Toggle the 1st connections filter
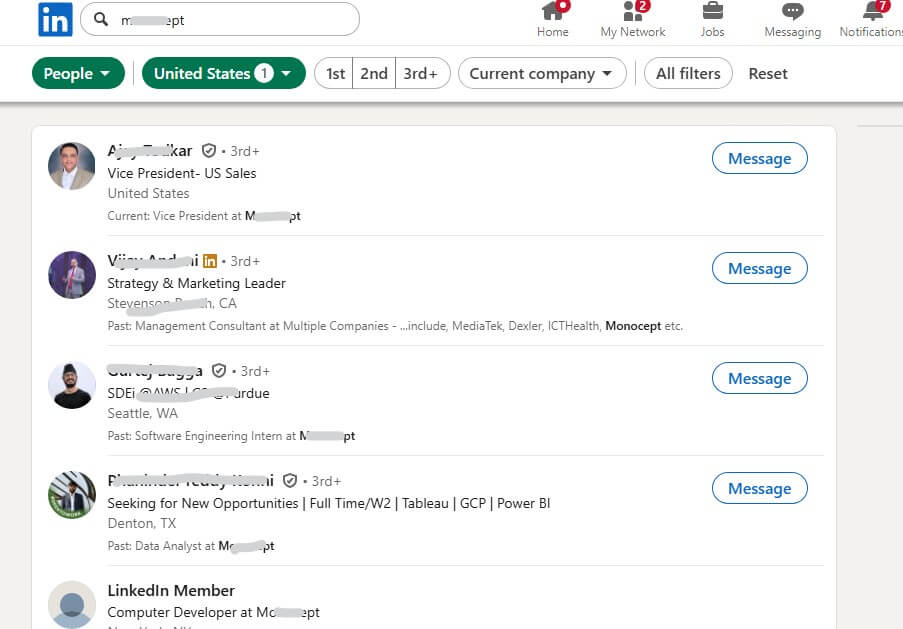 coord(335,73)
